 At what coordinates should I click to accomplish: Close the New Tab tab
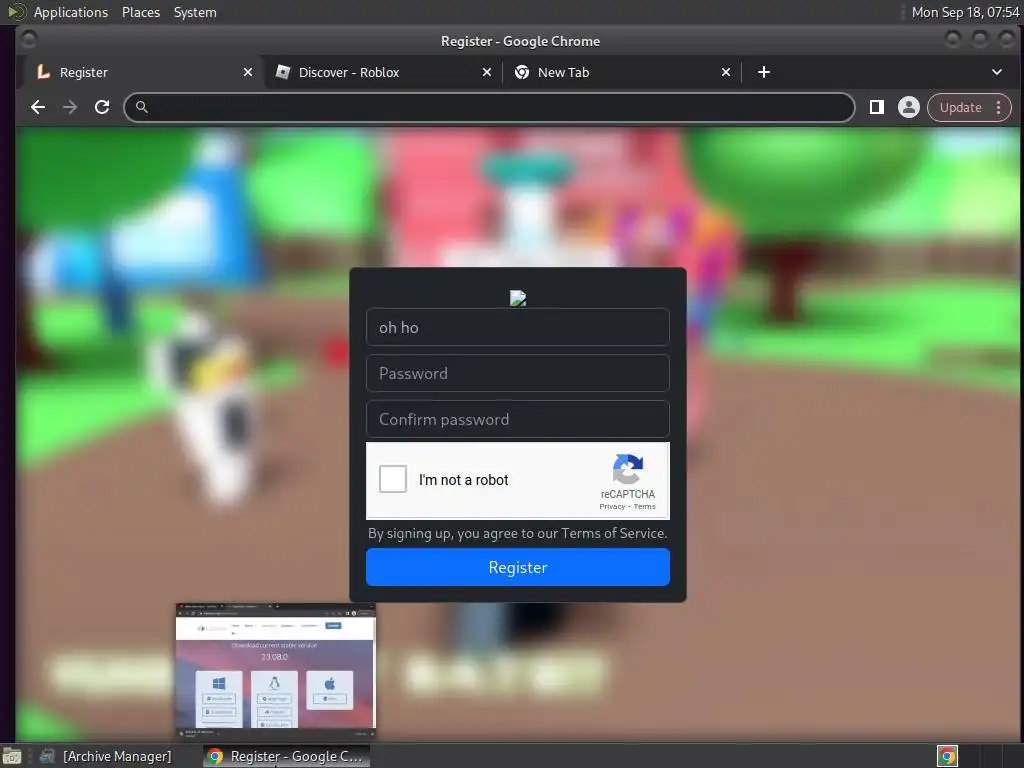point(726,72)
